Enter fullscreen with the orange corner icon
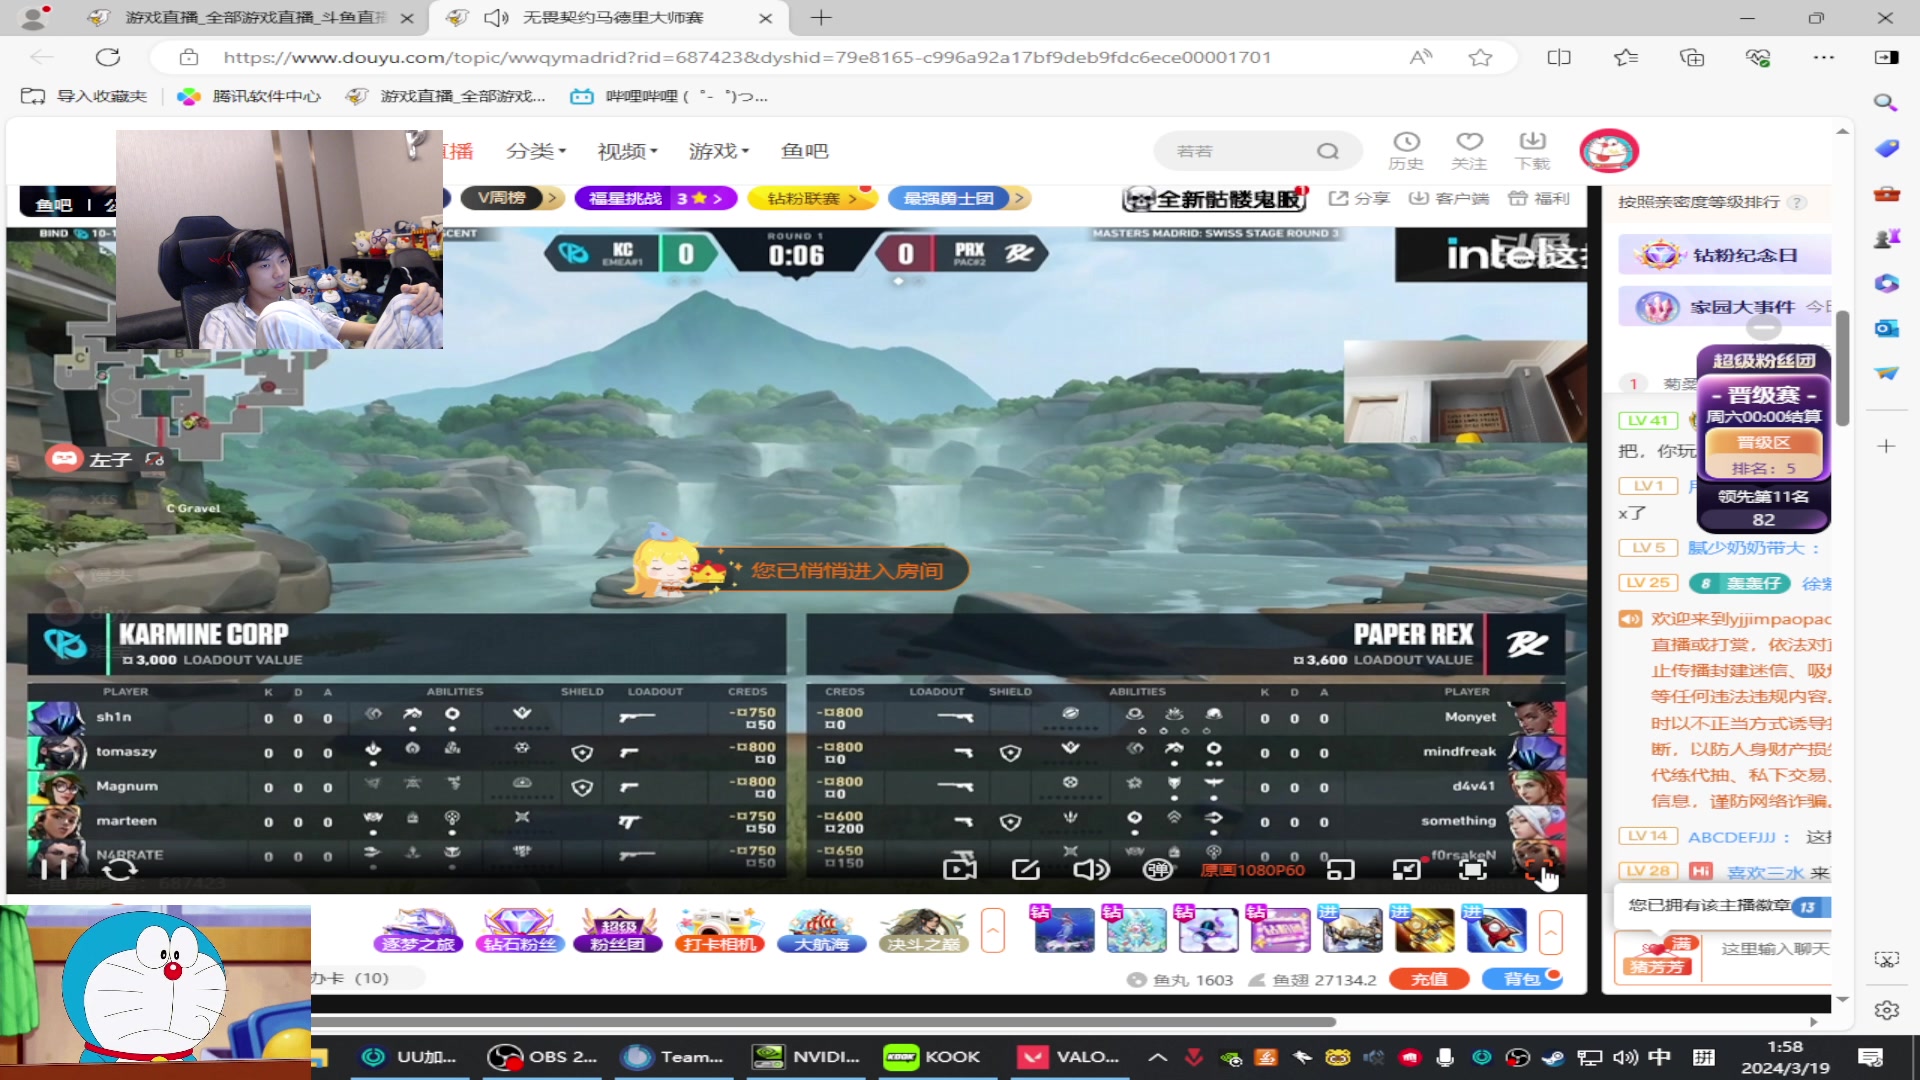 [1539, 870]
